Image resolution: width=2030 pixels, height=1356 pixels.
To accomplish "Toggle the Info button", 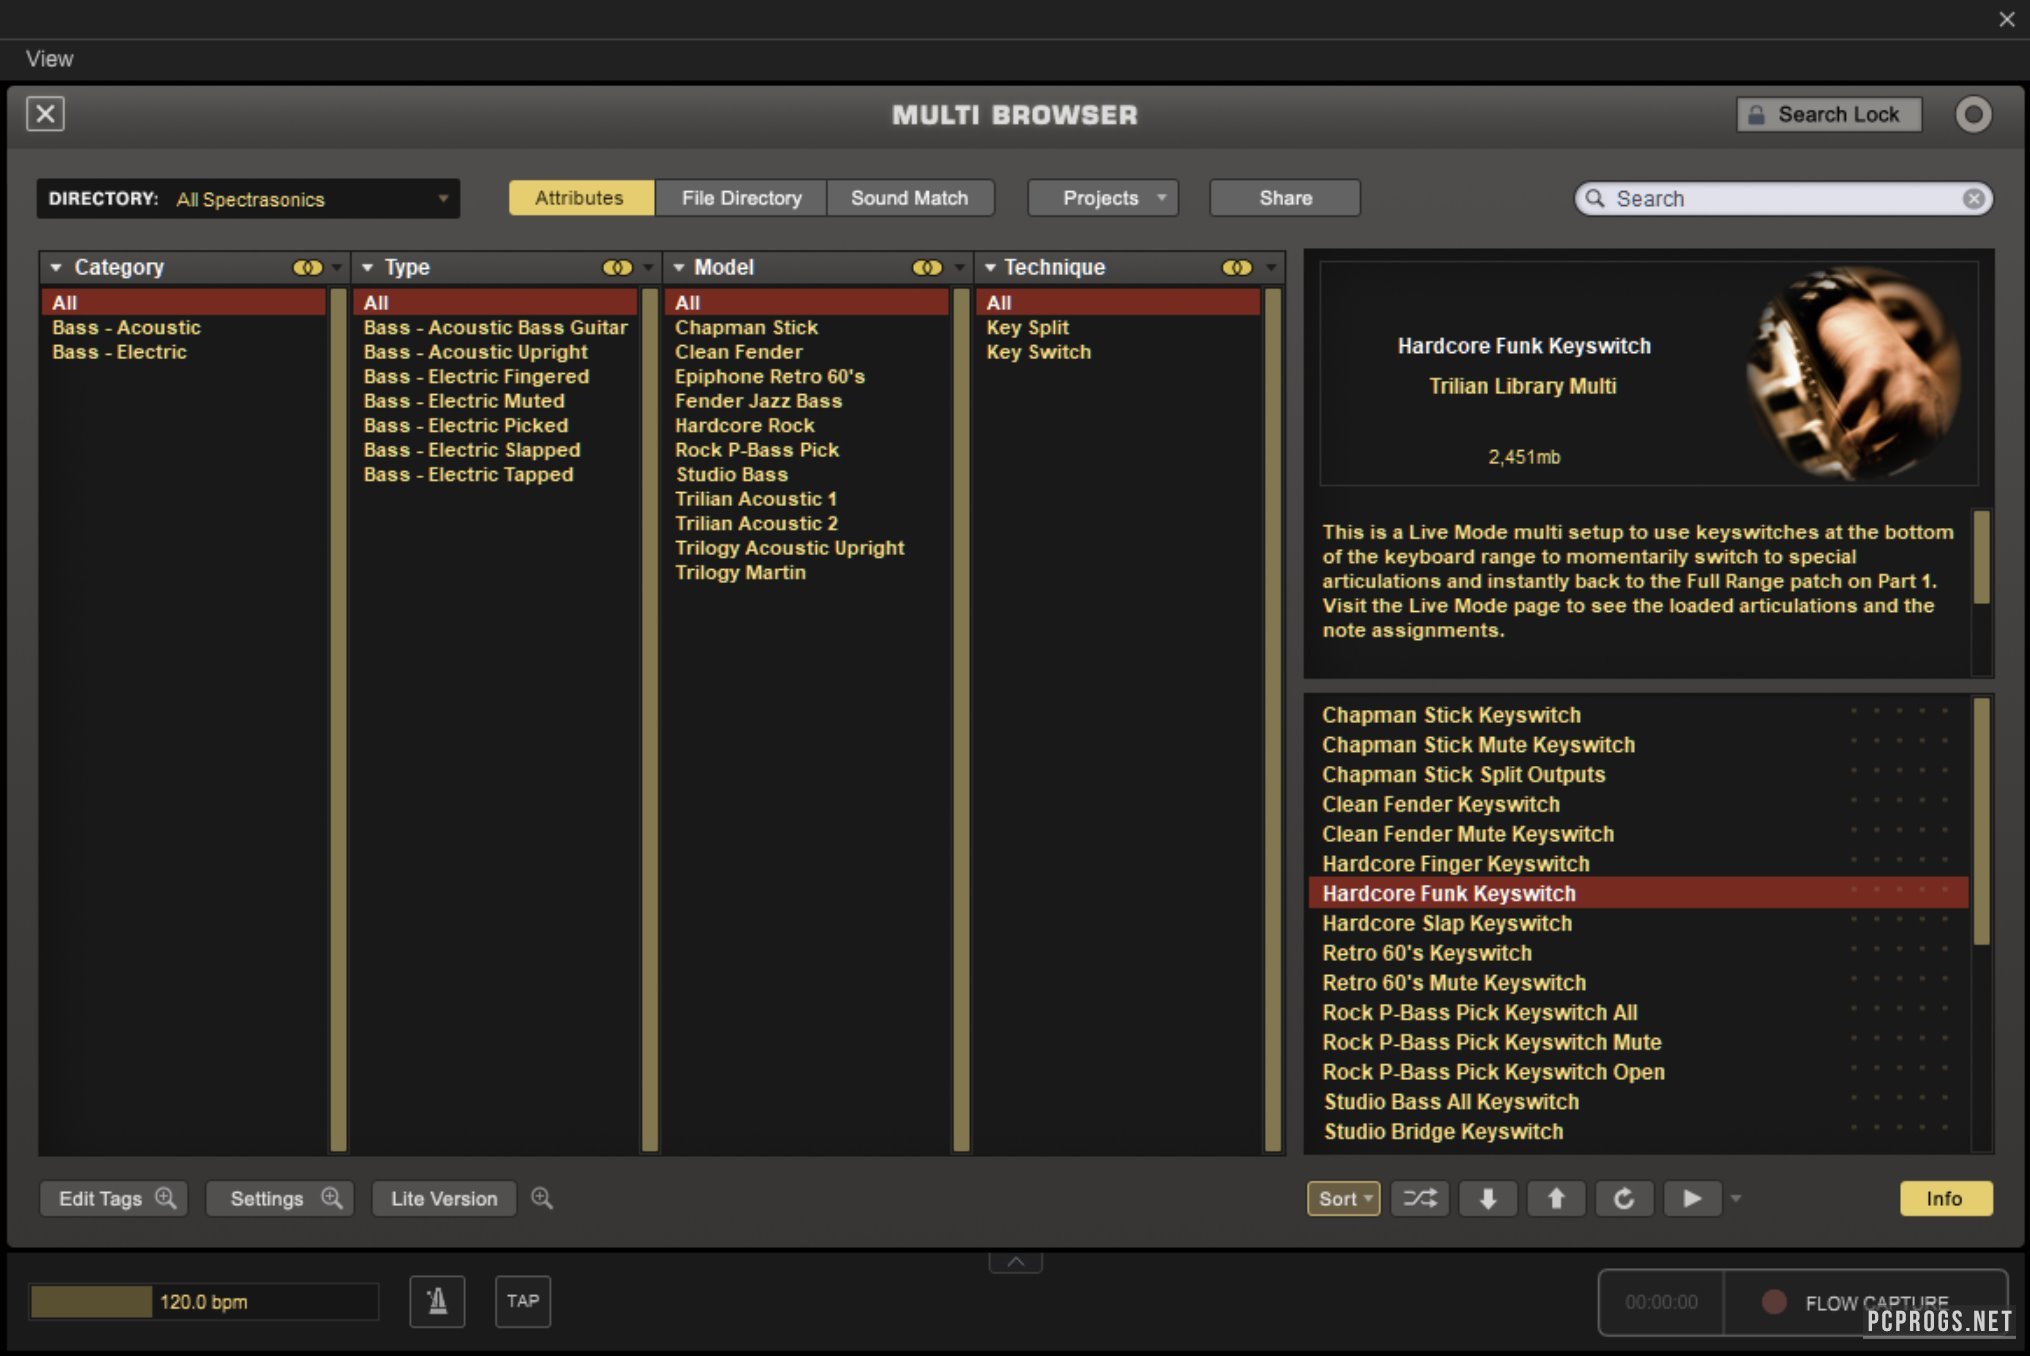I will (x=1945, y=1199).
